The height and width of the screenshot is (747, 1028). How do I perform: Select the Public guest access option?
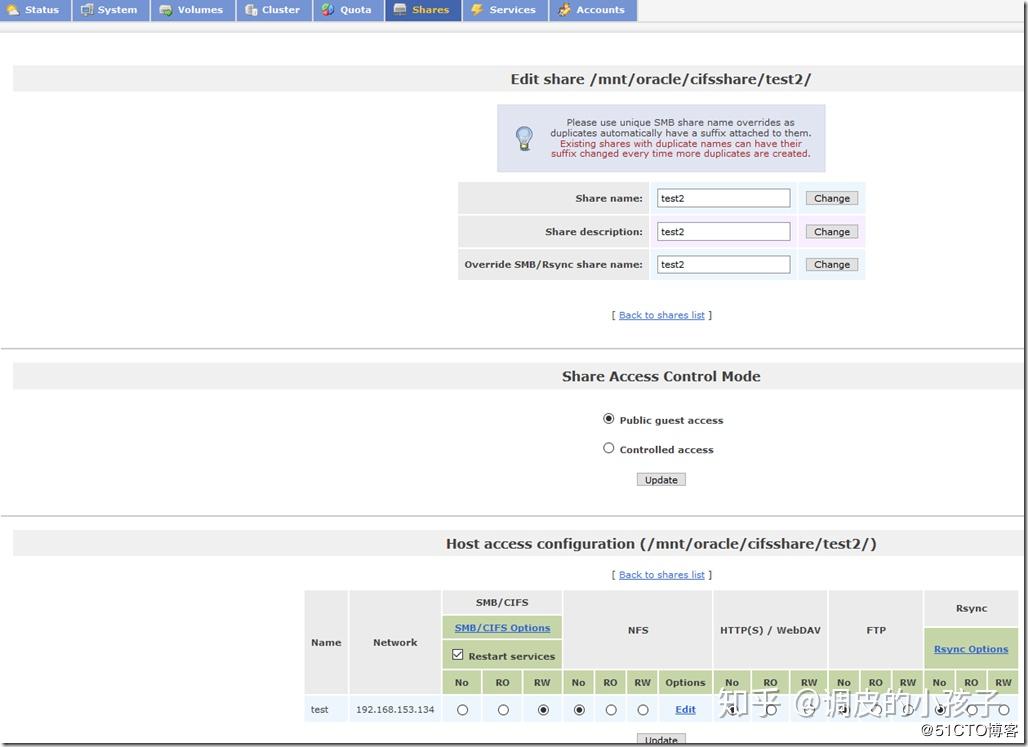(x=608, y=419)
